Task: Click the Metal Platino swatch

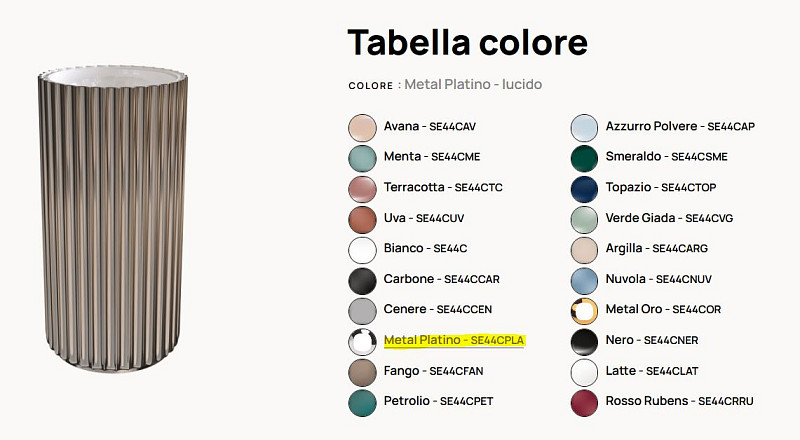Action: 362,341
